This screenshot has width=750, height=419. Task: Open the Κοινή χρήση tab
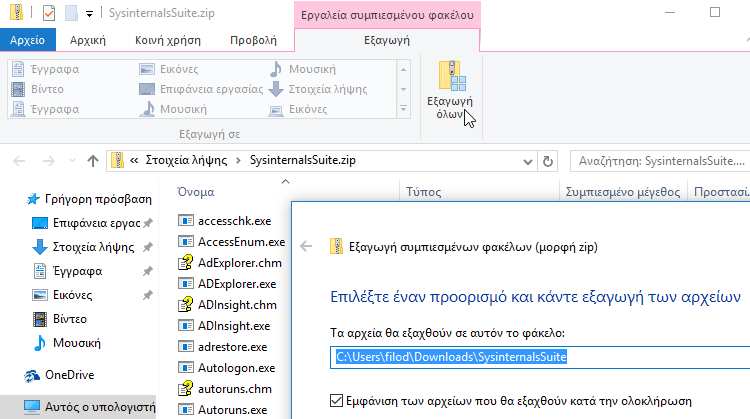(168, 40)
